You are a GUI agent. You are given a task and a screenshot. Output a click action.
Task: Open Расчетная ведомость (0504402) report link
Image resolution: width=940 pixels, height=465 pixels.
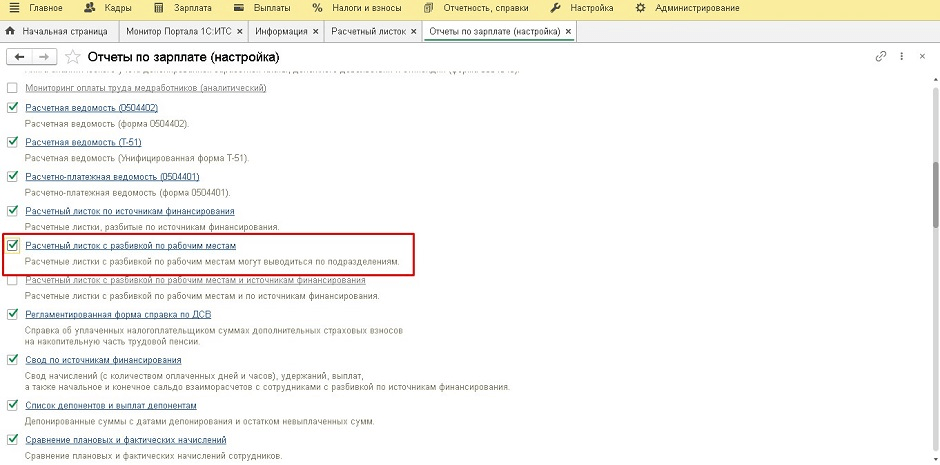coord(92,108)
